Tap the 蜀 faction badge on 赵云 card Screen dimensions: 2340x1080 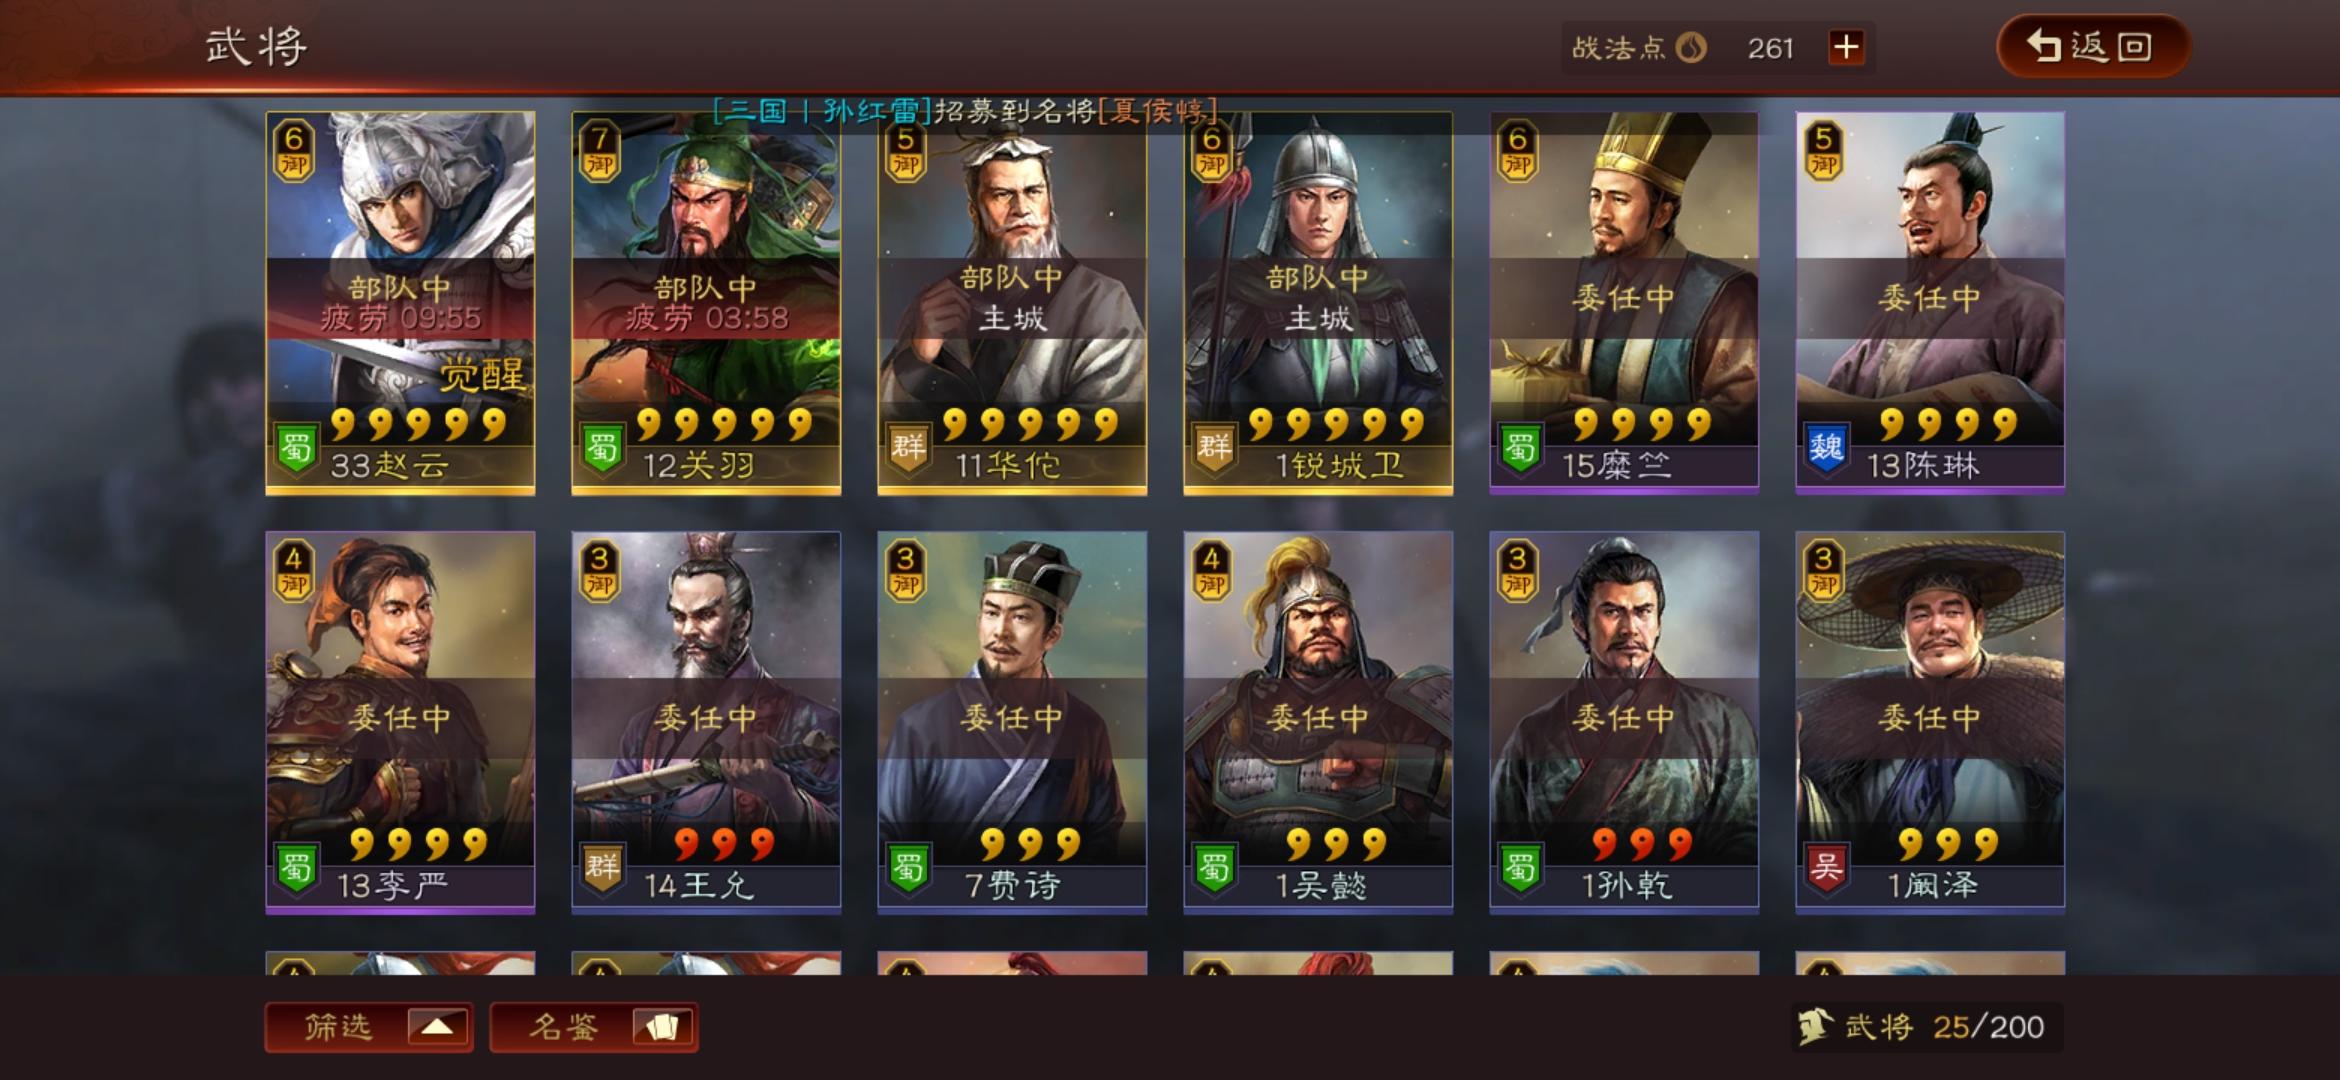click(296, 449)
